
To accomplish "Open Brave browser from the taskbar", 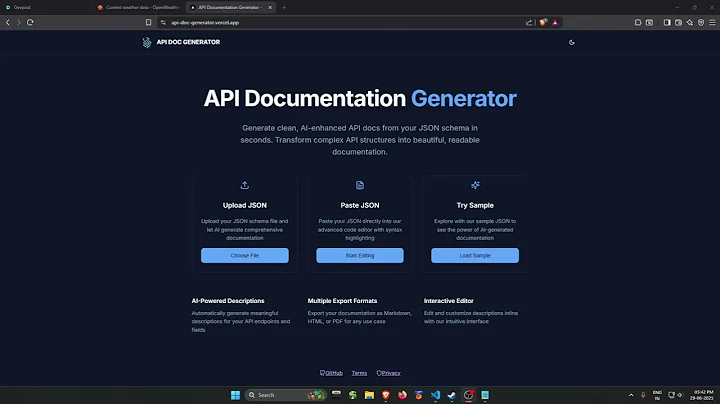I will coord(386,395).
